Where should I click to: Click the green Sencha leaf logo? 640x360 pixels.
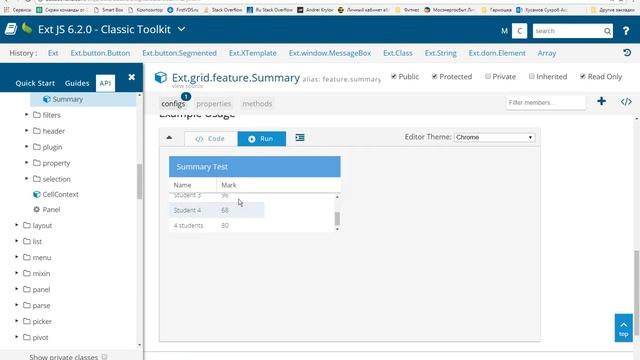click(27, 29)
